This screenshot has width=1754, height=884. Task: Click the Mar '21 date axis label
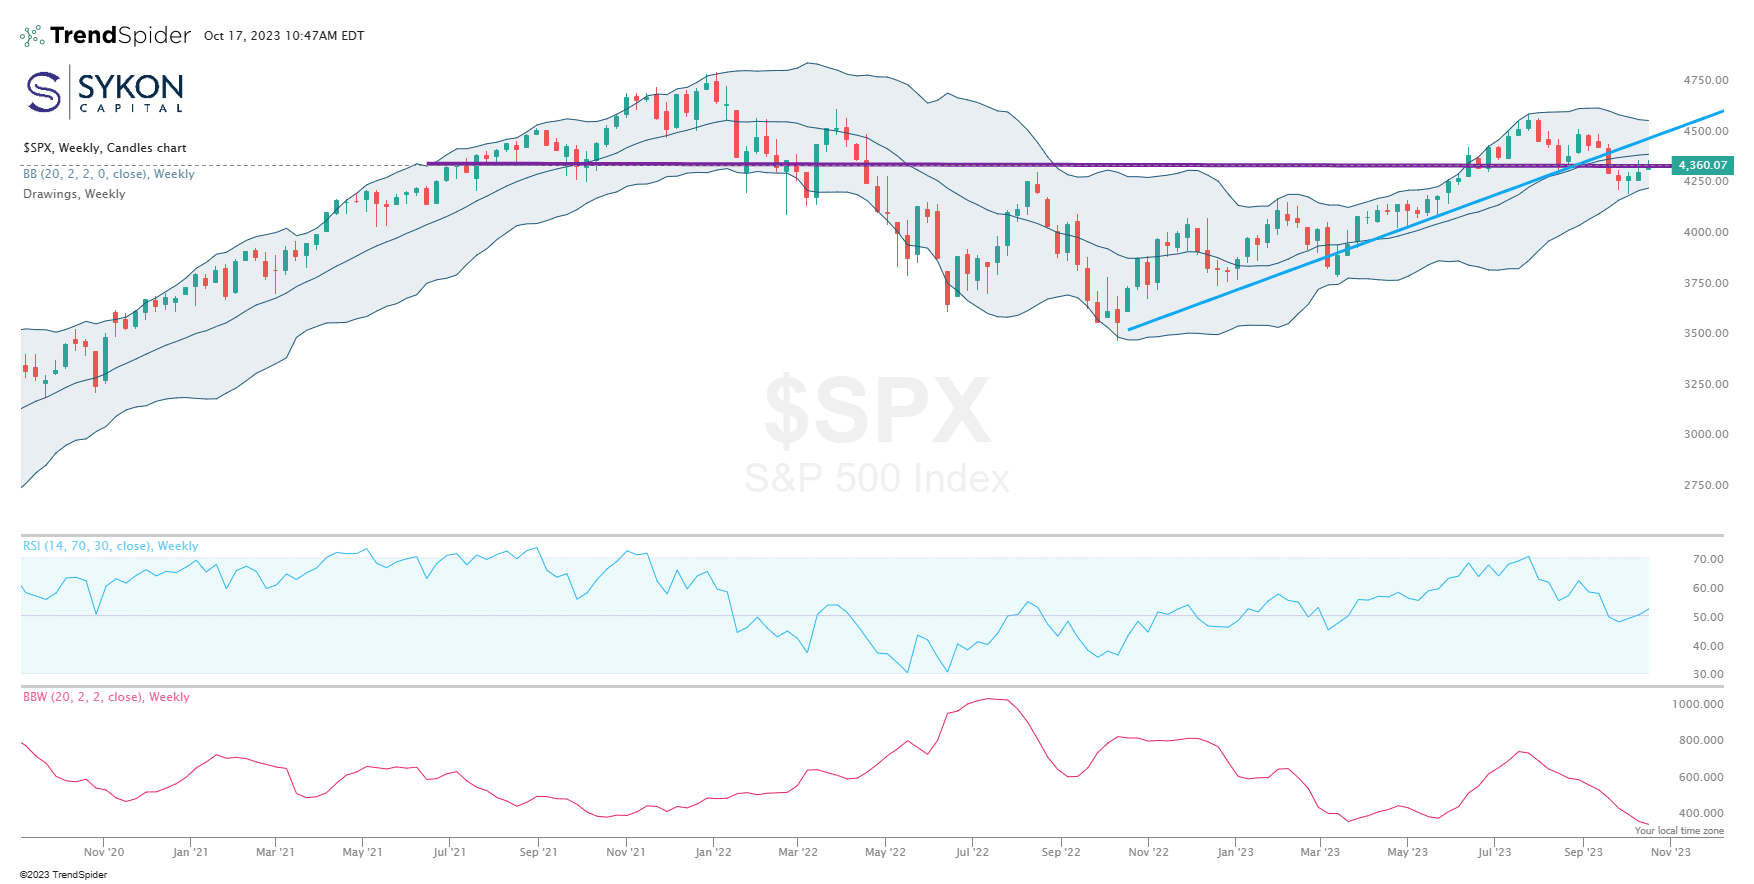[275, 852]
